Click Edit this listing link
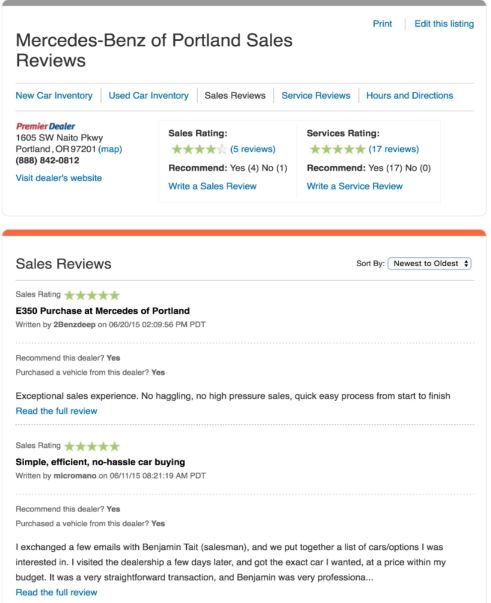Screen dimensions: 491x603 click(444, 24)
